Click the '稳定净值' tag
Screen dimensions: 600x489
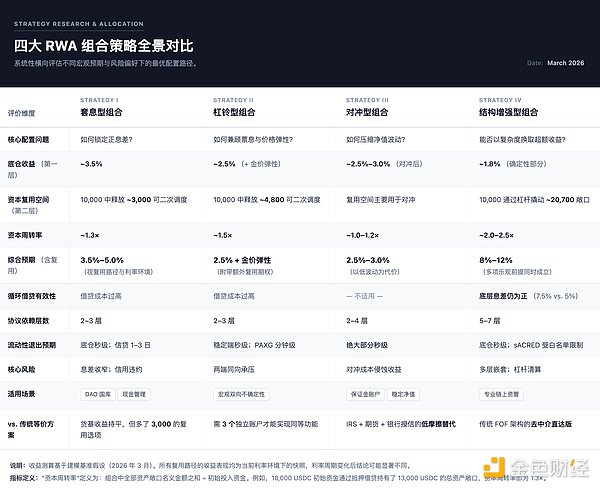click(403, 394)
